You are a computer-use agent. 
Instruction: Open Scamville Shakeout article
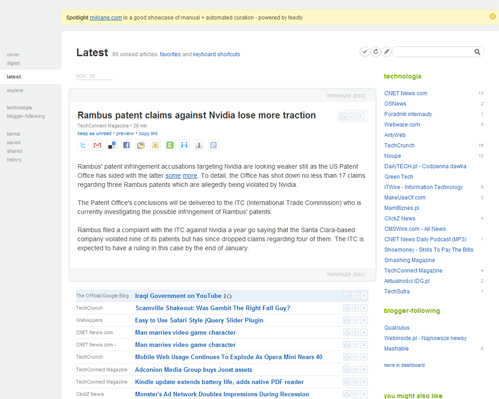click(213, 308)
